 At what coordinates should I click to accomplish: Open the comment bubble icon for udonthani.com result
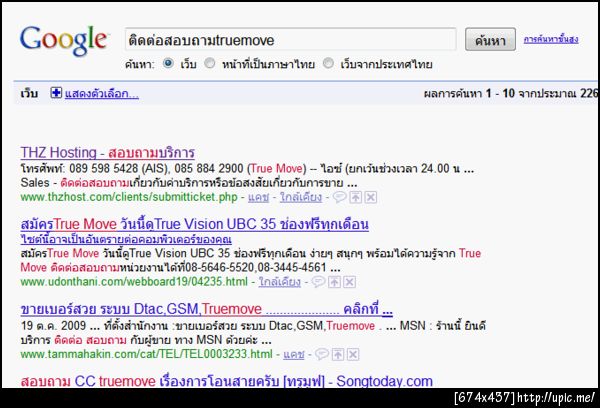click(x=318, y=282)
